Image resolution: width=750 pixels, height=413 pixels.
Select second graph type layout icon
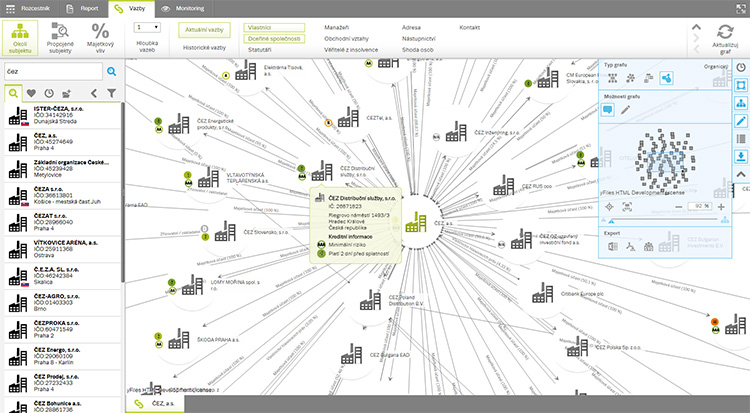(x=630, y=78)
